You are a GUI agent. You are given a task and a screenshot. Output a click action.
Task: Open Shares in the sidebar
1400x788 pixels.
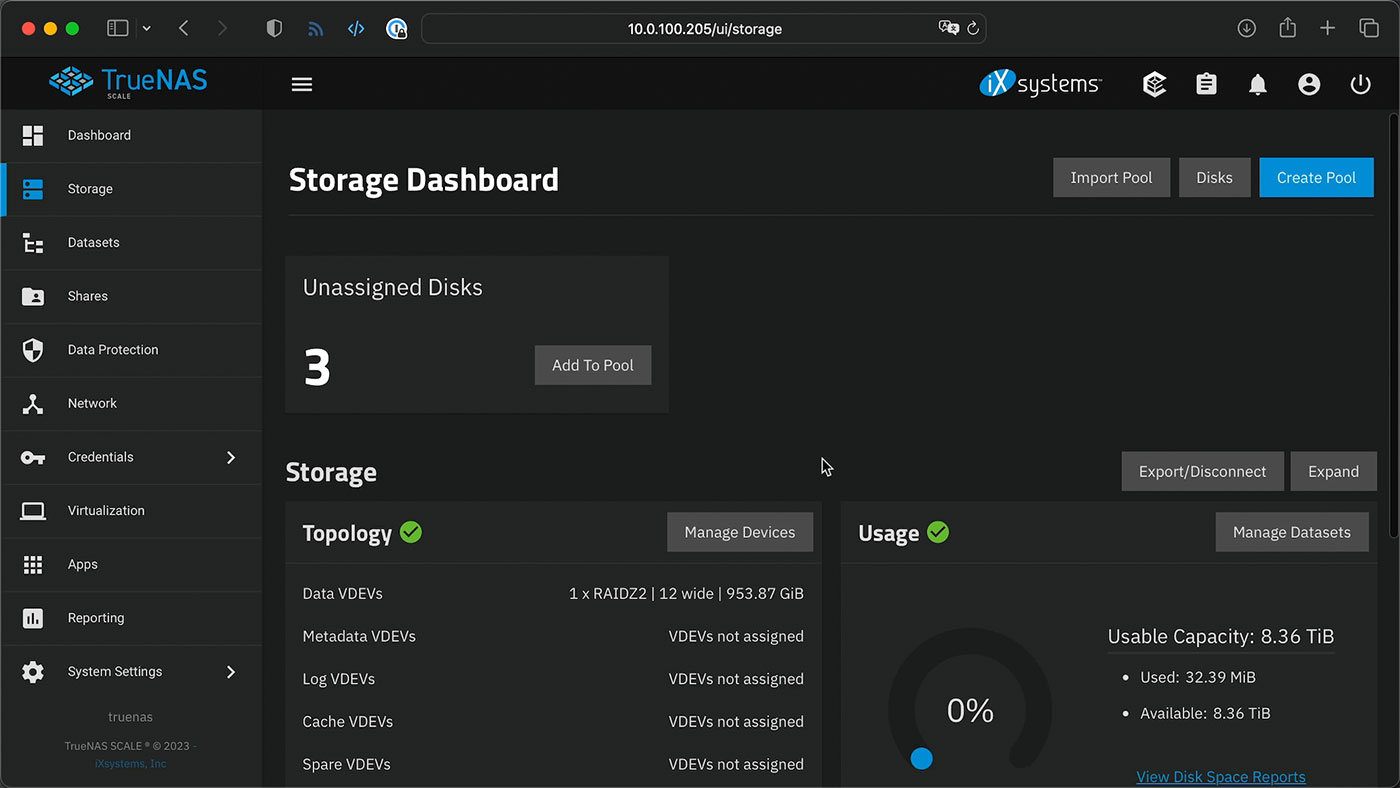tap(131, 296)
